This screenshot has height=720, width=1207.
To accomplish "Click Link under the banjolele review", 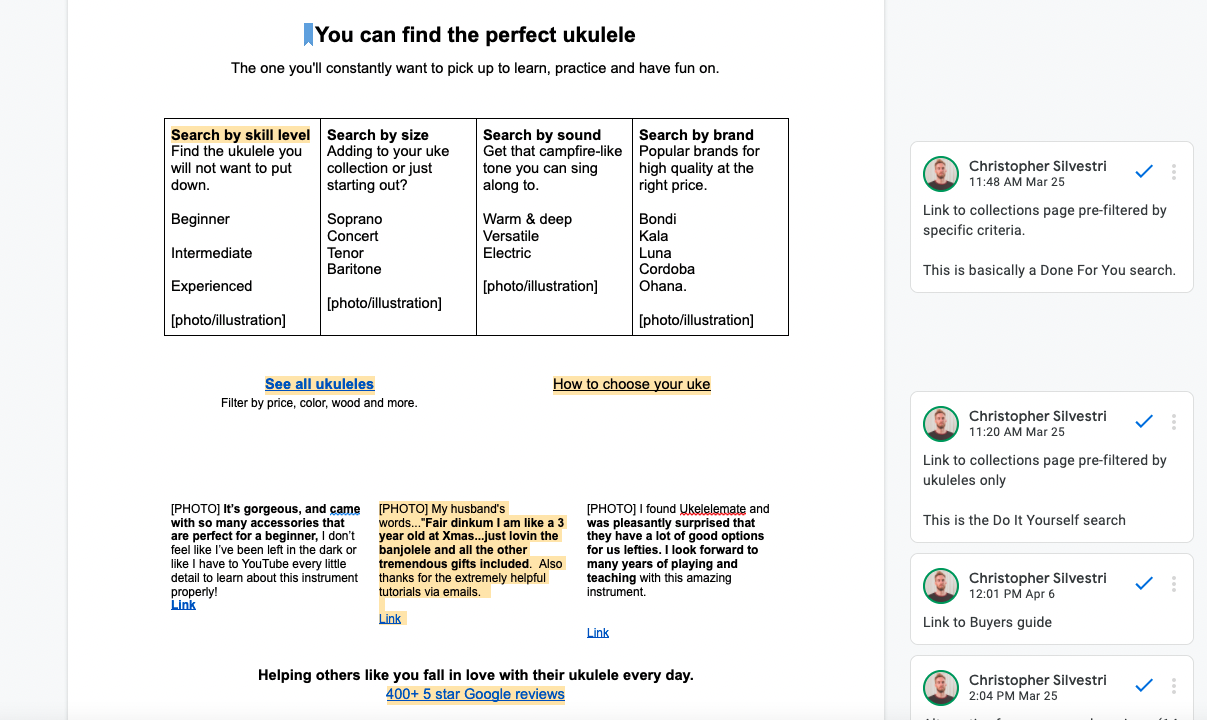I will (x=390, y=619).
